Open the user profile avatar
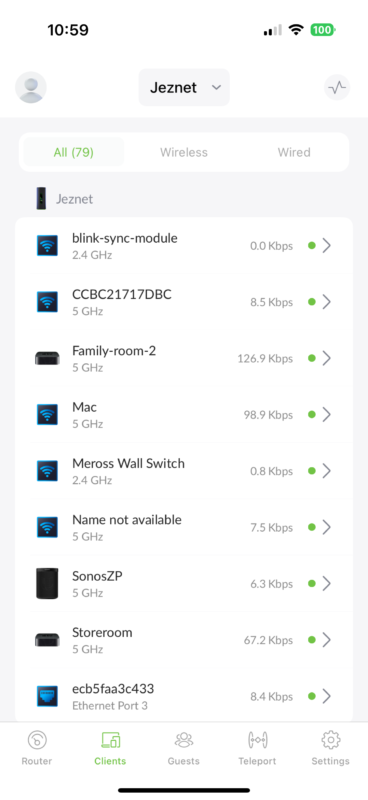Image resolution: width=368 pixels, height=800 pixels. point(31,87)
